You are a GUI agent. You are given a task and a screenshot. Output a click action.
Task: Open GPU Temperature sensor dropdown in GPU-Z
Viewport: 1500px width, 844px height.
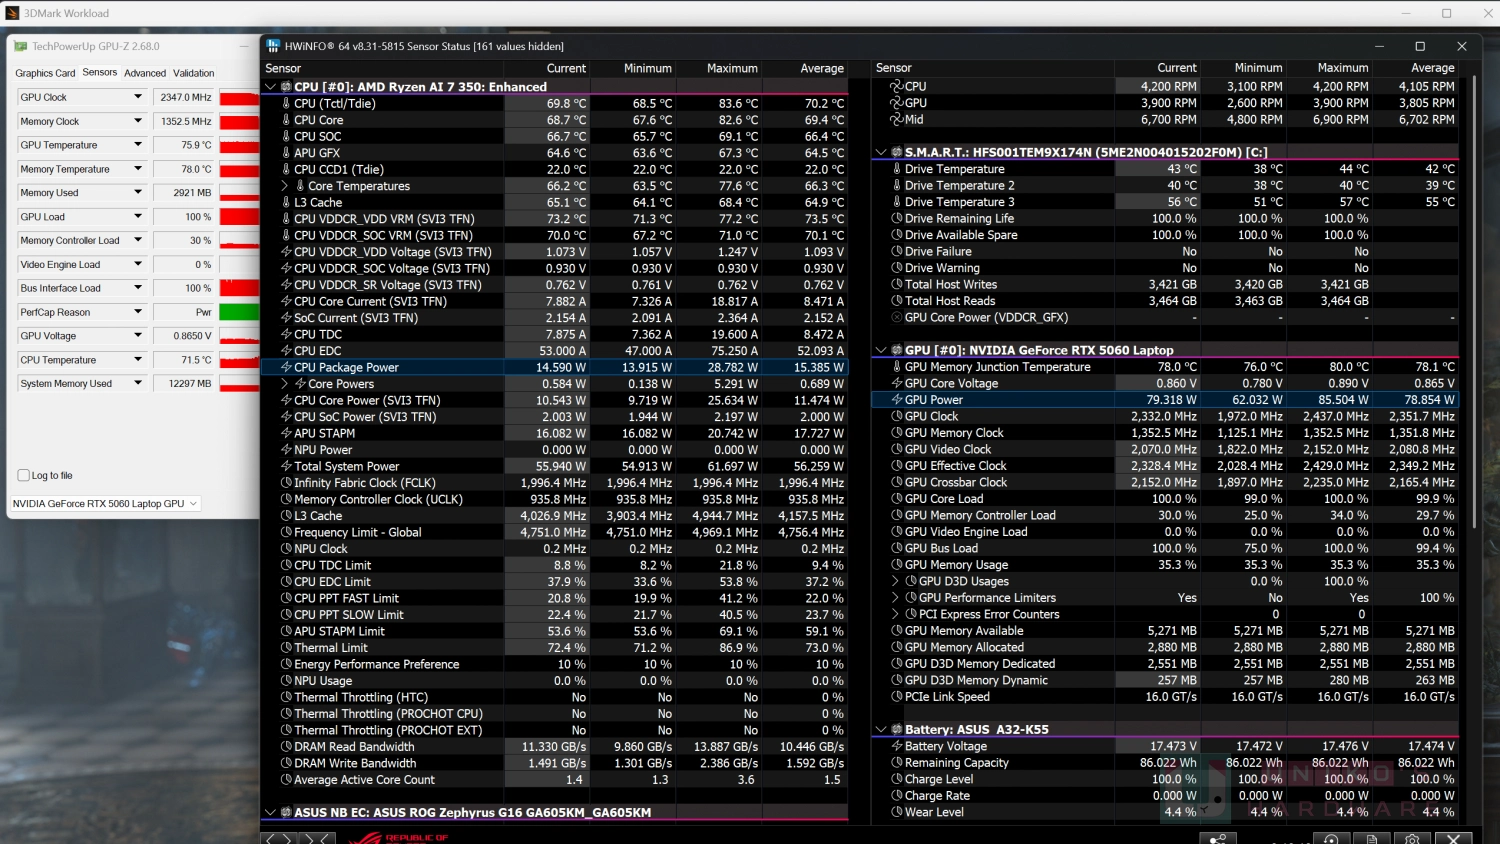pos(138,145)
